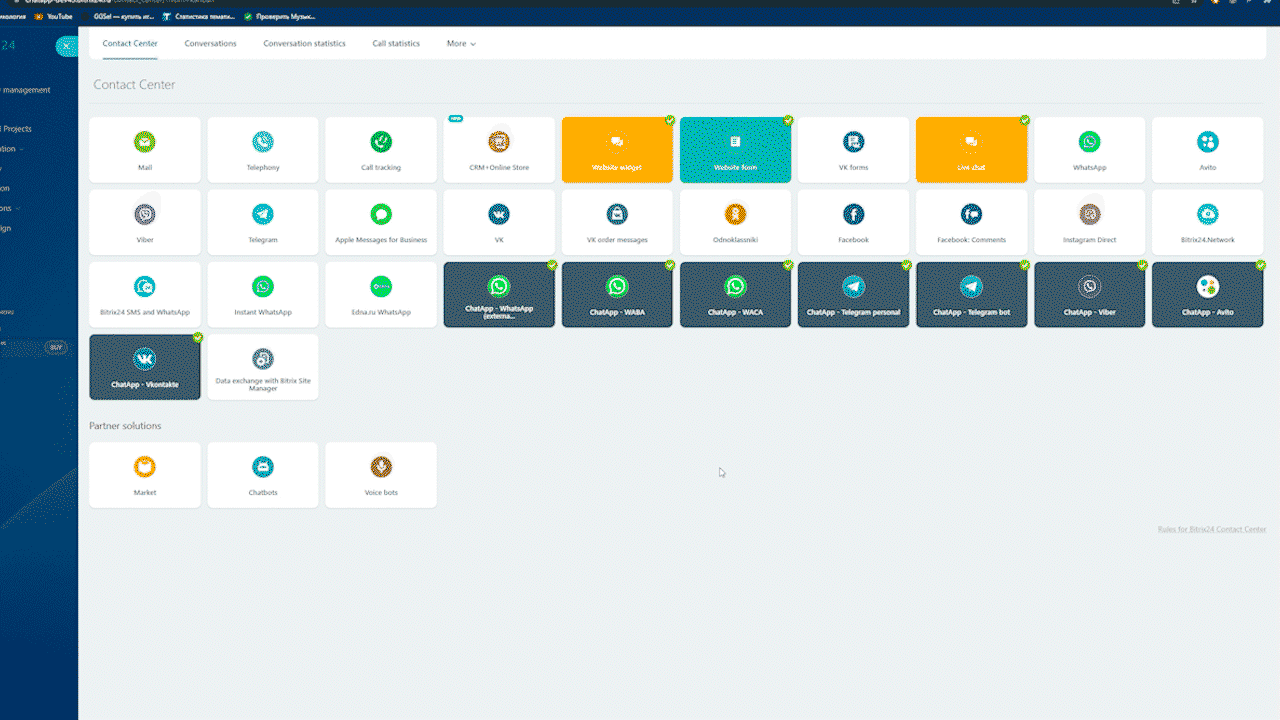Open ChatApp - Telegram bot tile
1280x720 pixels.
point(971,295)
